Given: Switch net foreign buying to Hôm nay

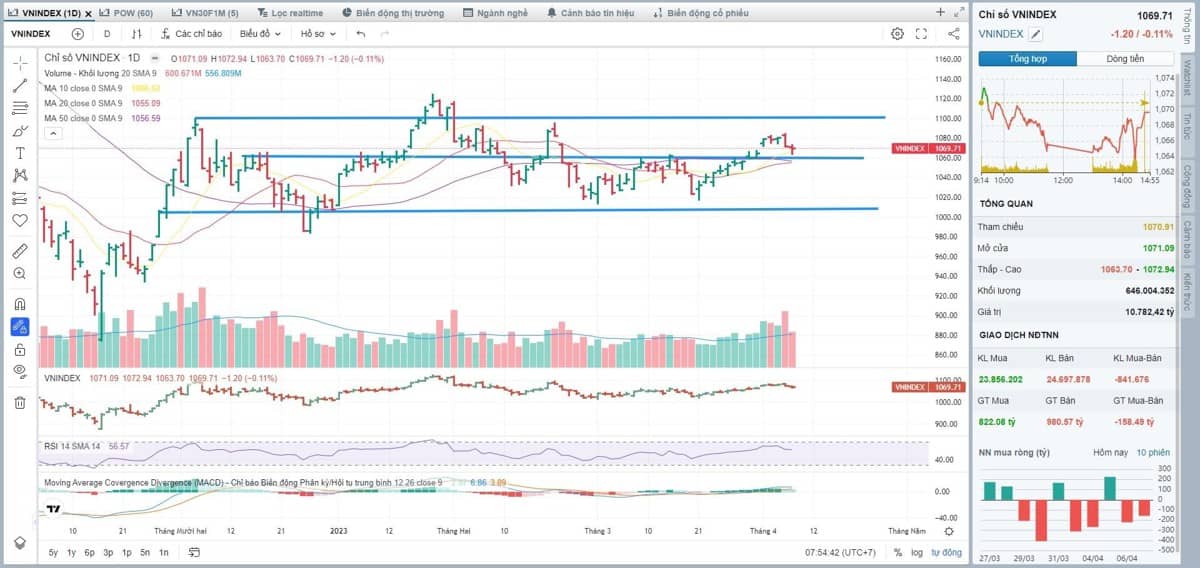Looking at the screenshot, I should tap(1110, 453).
